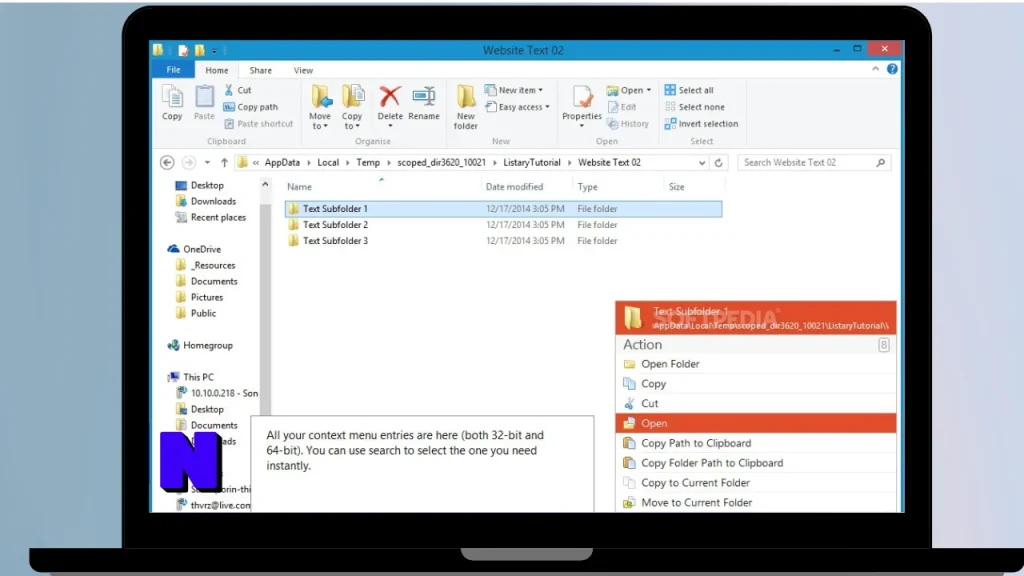Create a New folder

point(466,108)
